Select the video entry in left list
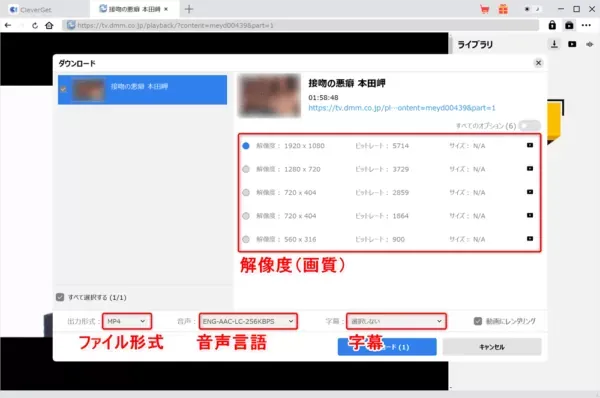This screenshot has height=398, width=600. point(142,90)
